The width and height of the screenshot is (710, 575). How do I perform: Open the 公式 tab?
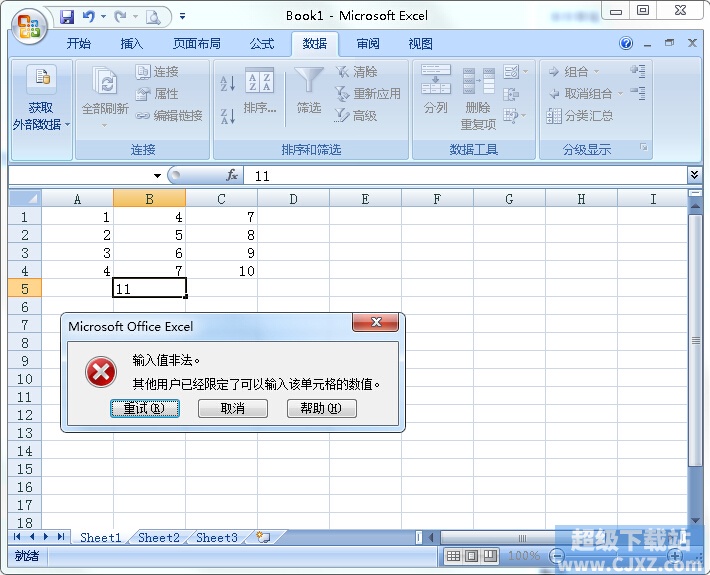(262, 43)
